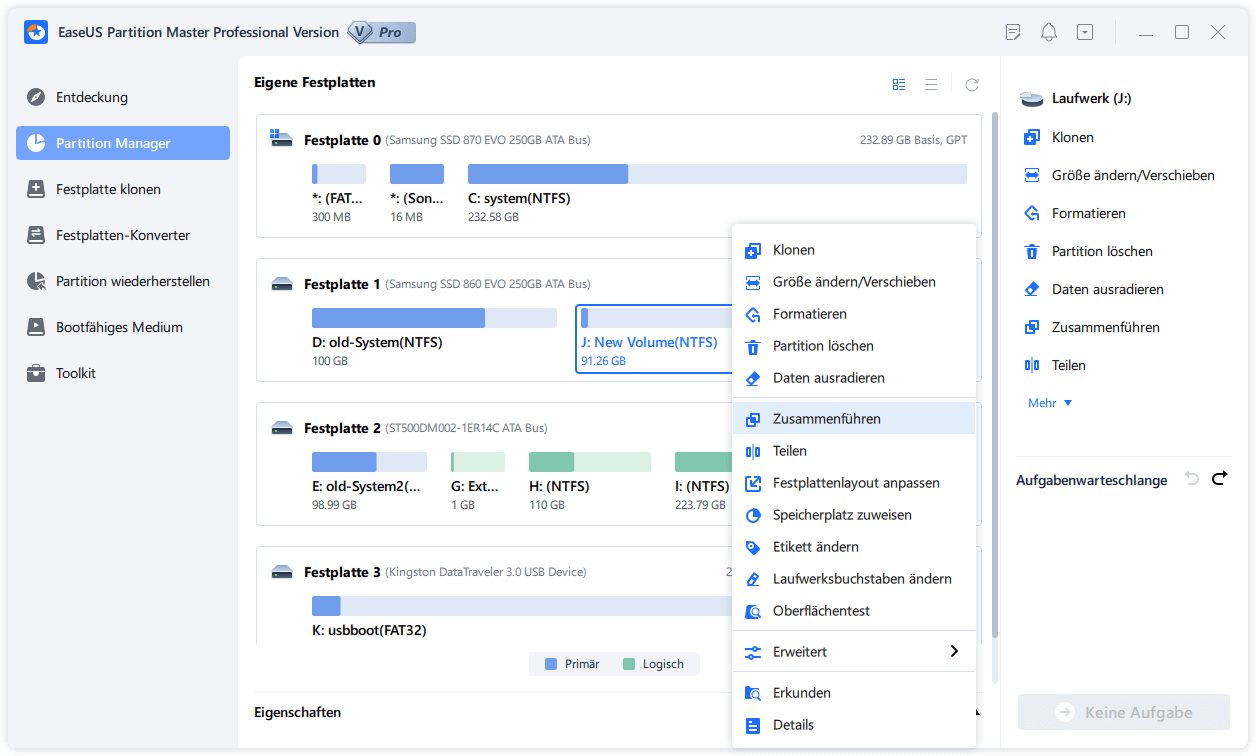The width and height of the screenshot is (1256, 756).
Task: Choose Zusammenführen in the context menu
Action: coord(854,419)
